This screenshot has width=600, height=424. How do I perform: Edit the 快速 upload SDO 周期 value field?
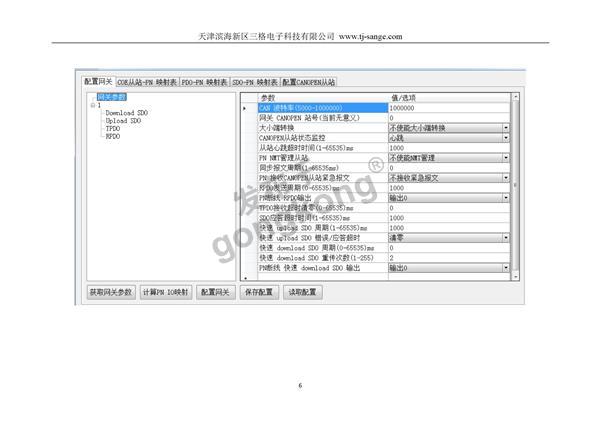(x=449, y=228)
